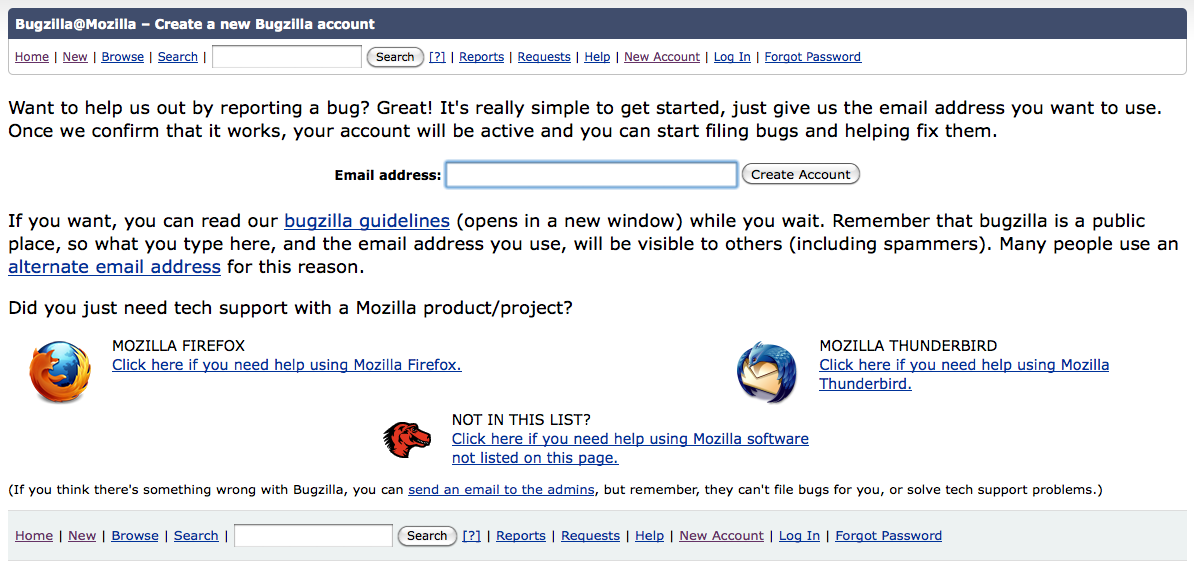Image resolution: width=1194 pixels, height=569 pixels.
Task: Follow the Mozilla software not listed link
Action: [x=630, y=439]
